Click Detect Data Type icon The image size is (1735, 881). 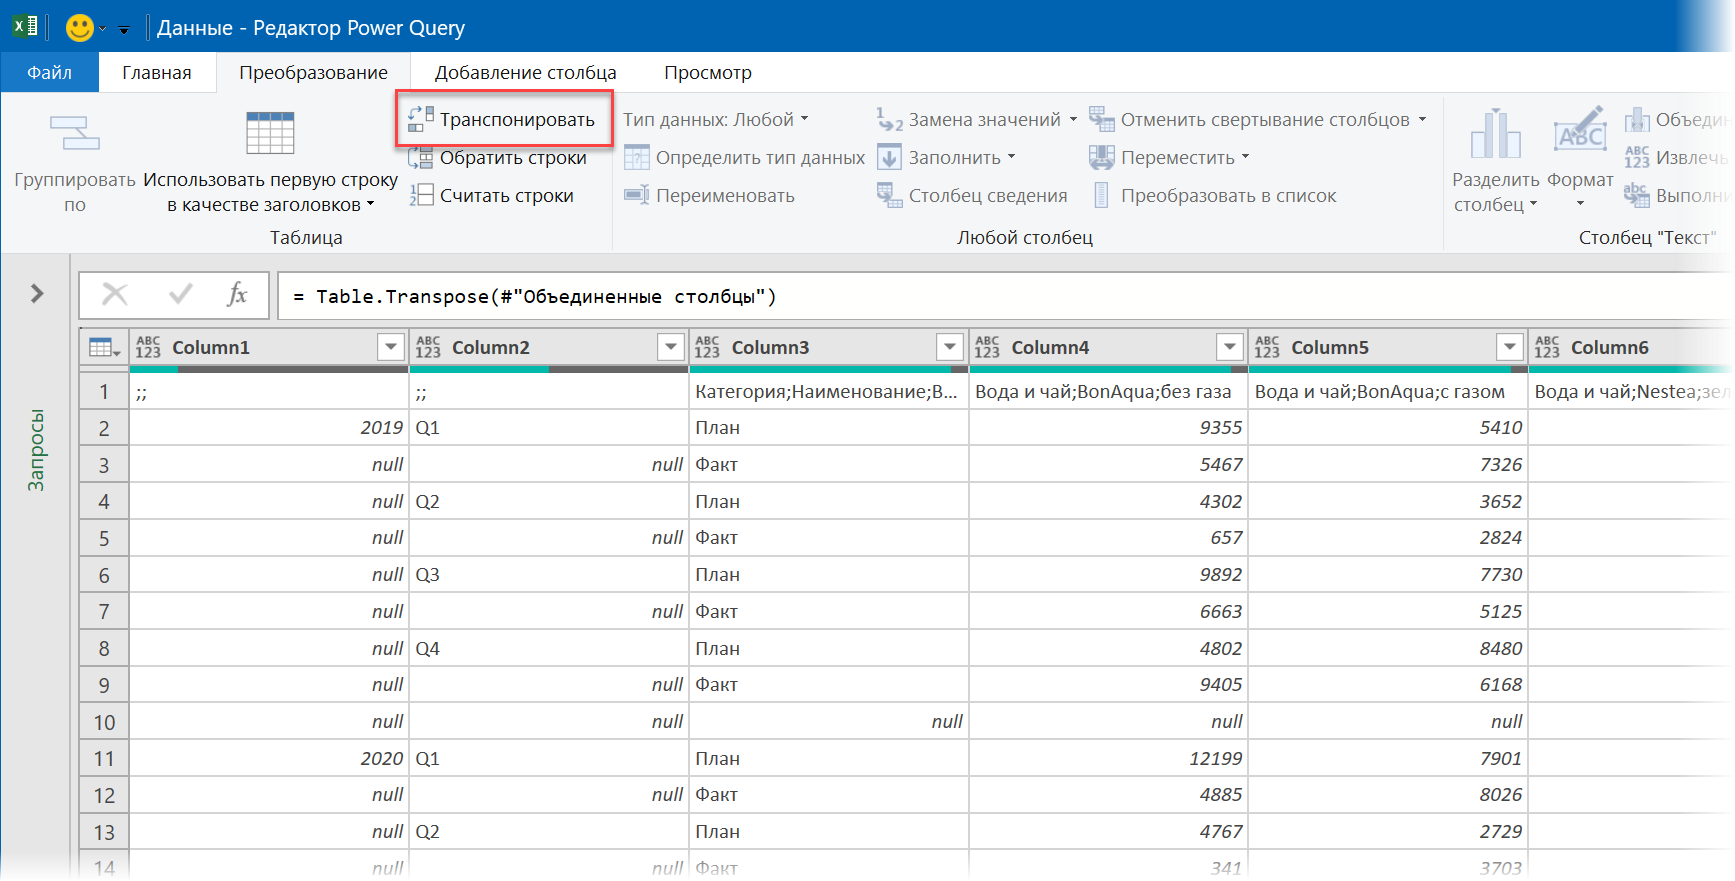pyautogui.click(x=637, y=157)
